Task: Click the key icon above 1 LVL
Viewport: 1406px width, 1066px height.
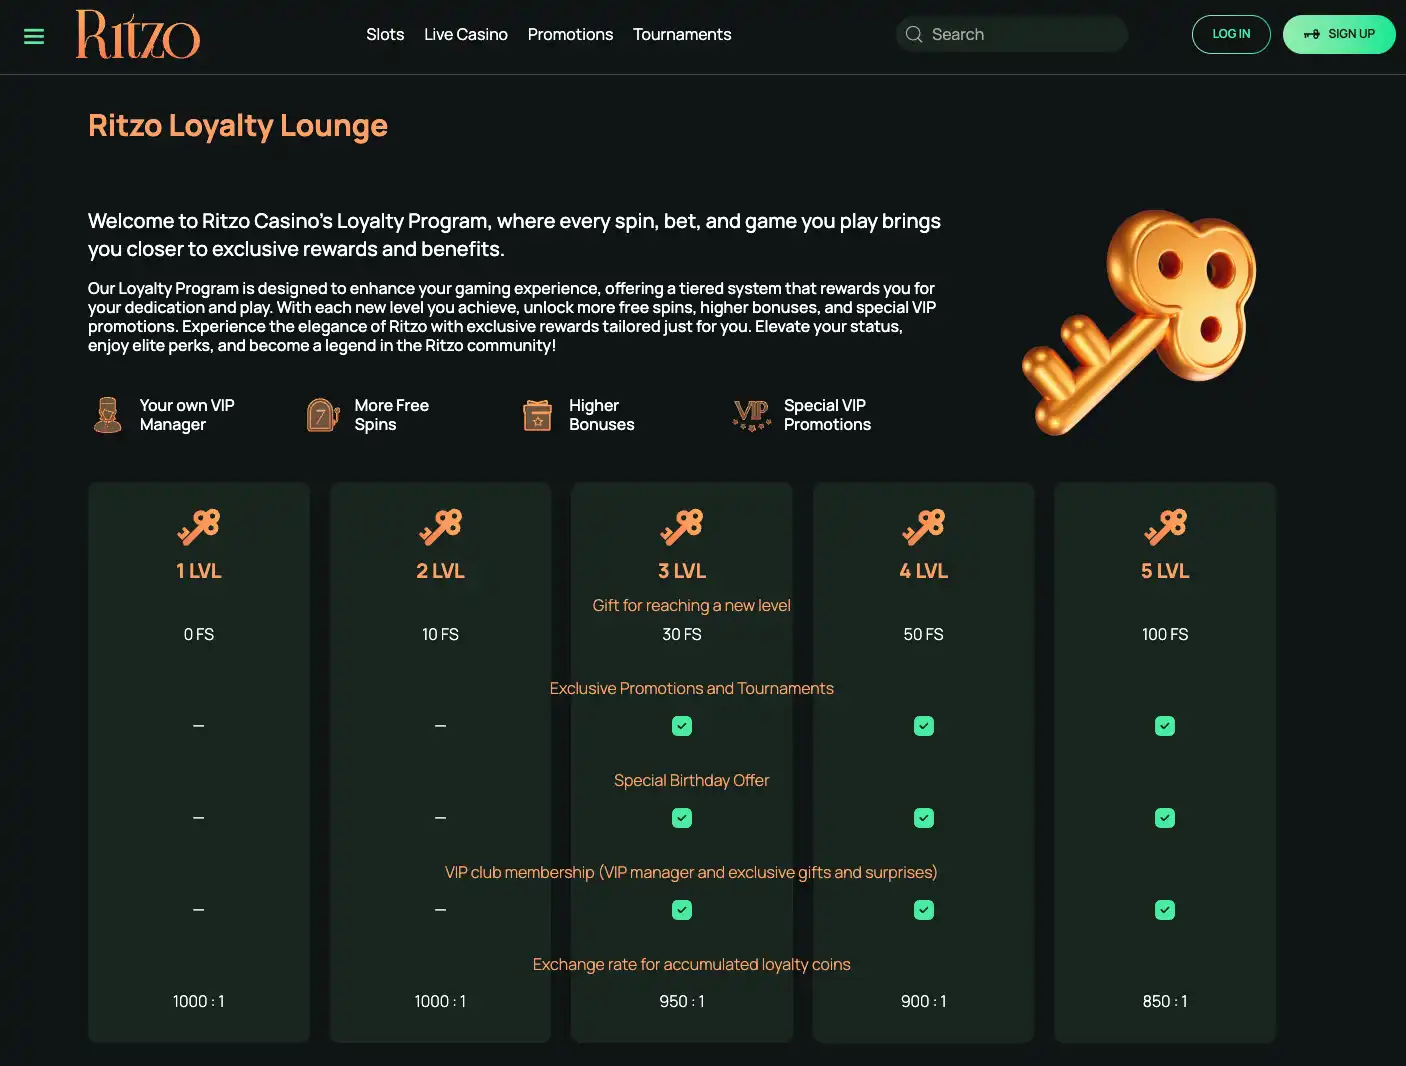Action: [199, 527]
